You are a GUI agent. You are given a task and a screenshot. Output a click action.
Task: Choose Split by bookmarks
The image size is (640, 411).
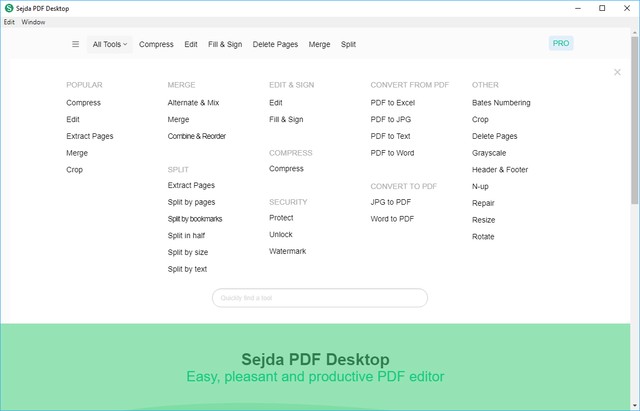(x=195, y=218)
